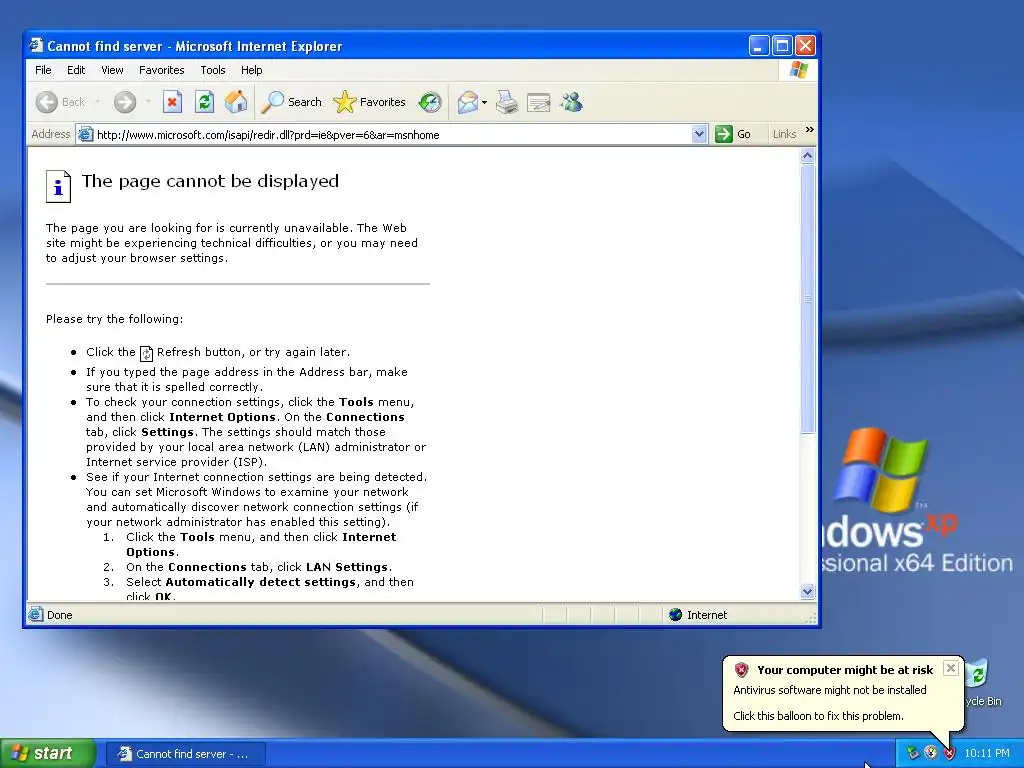Screen dimensions: 1024x768
Task: Click the Mail envelope icon
Action: (468, 102)
